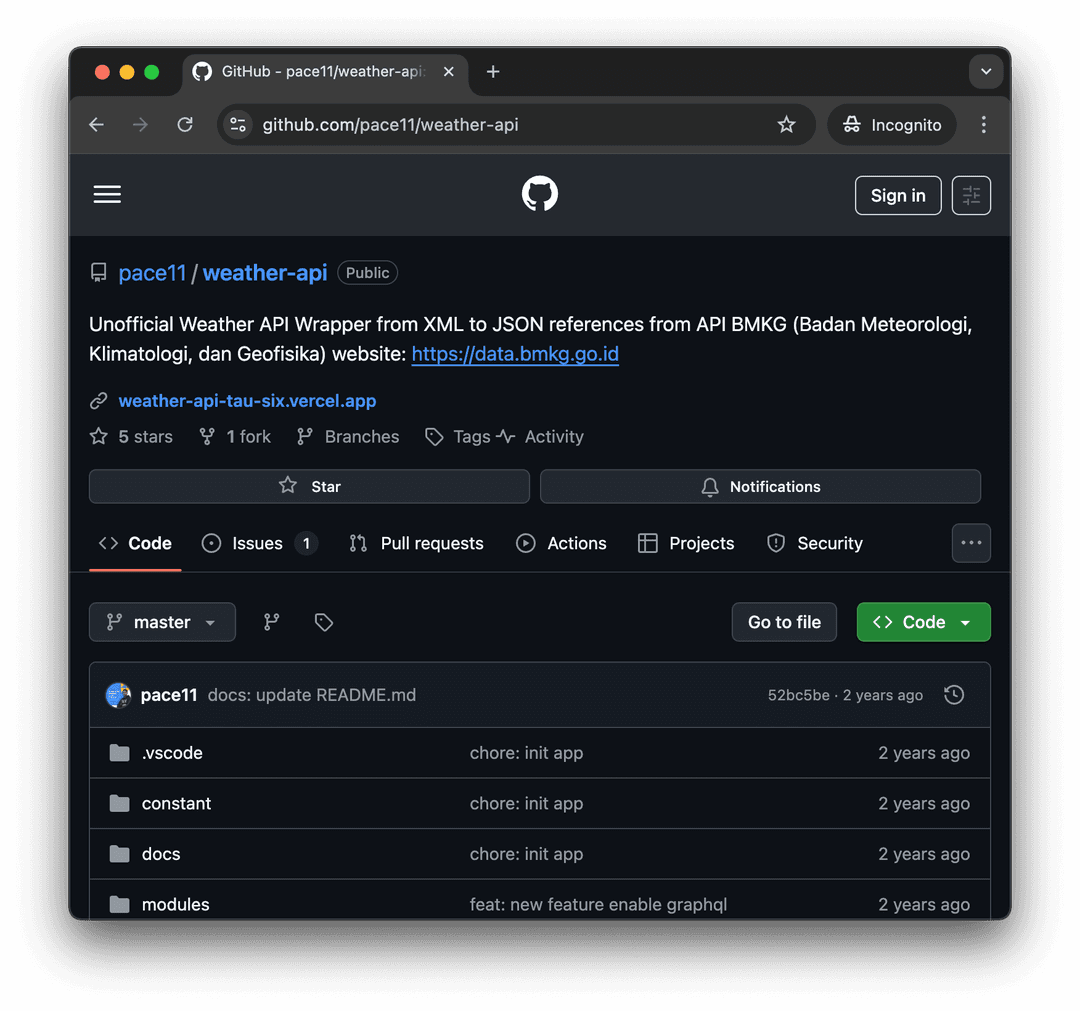The width and height of the screenshot is (1080, 1011).
Task: Click Go to file button
Action: pyautogui.click(x=784, y=622)
